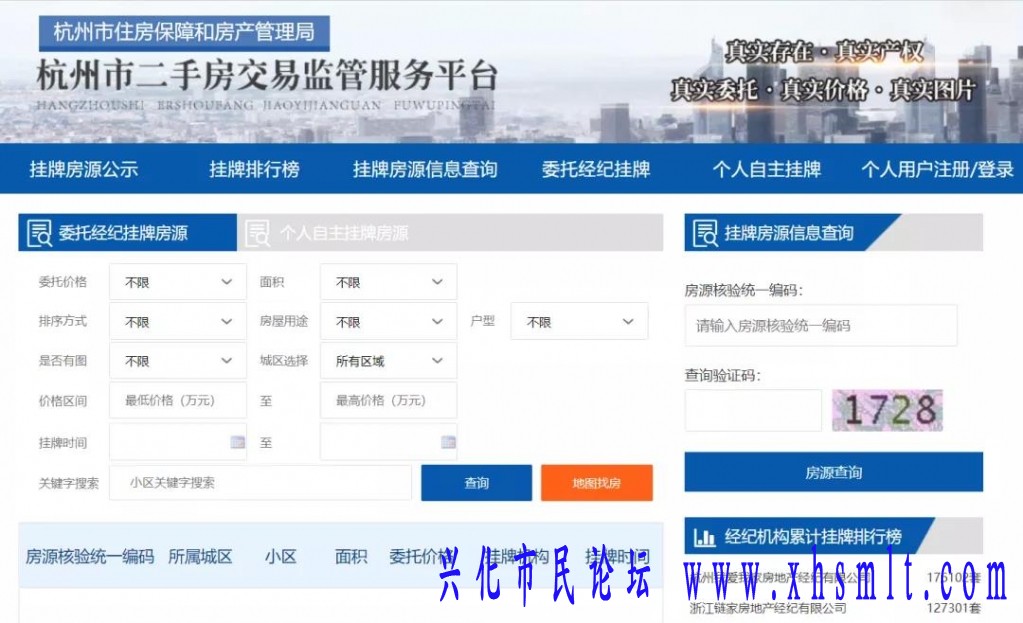Click the 房源查询 button
The height and width of the screenshot is (623, 1023).
coord(833,472)
